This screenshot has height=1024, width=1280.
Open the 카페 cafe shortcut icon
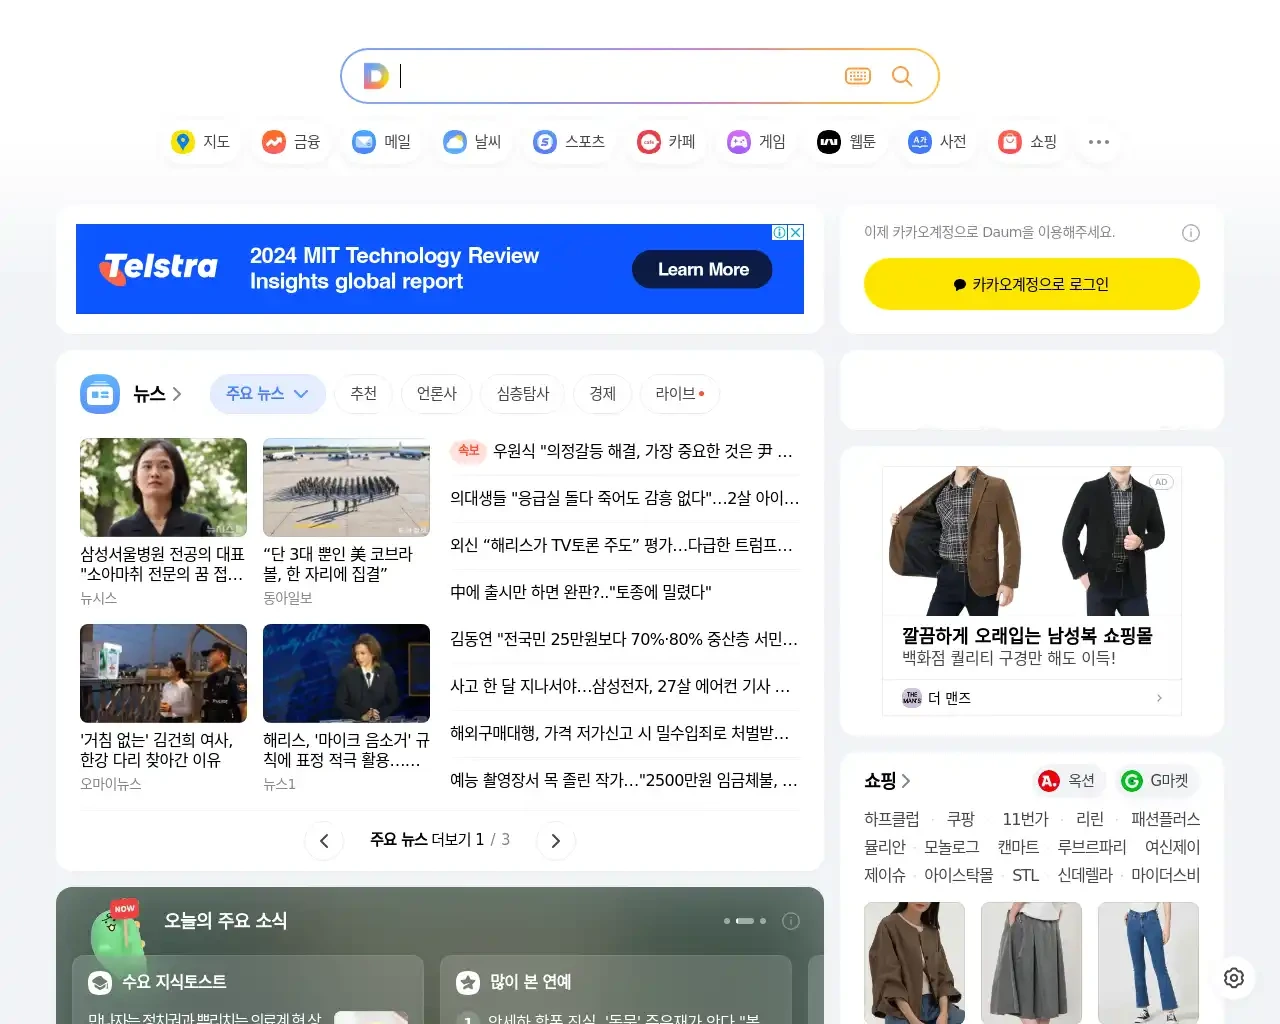click(649, 142)
